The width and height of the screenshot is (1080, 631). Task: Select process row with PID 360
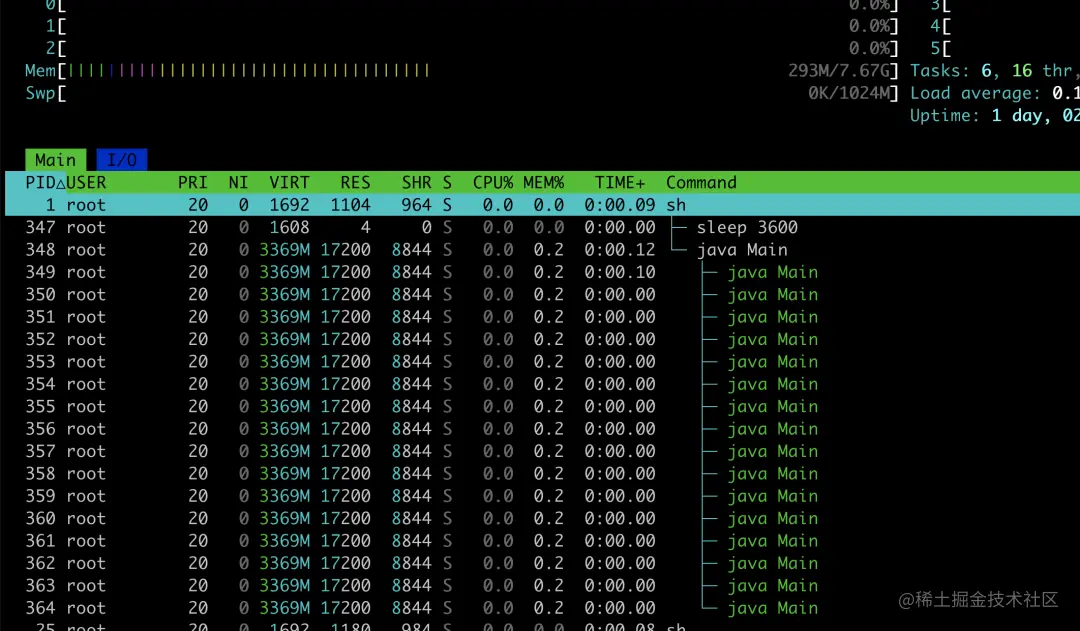[542, 518]
